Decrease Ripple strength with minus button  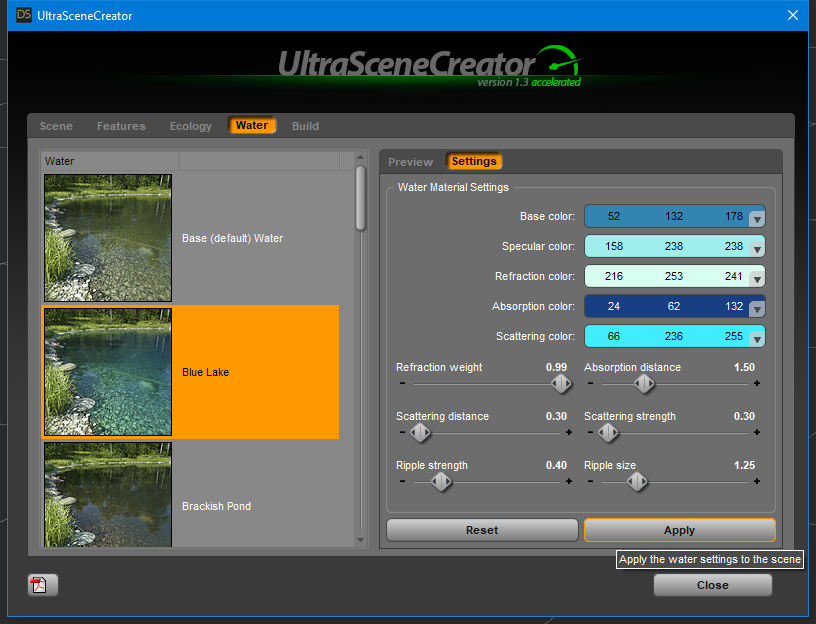[x=402, y=481]
